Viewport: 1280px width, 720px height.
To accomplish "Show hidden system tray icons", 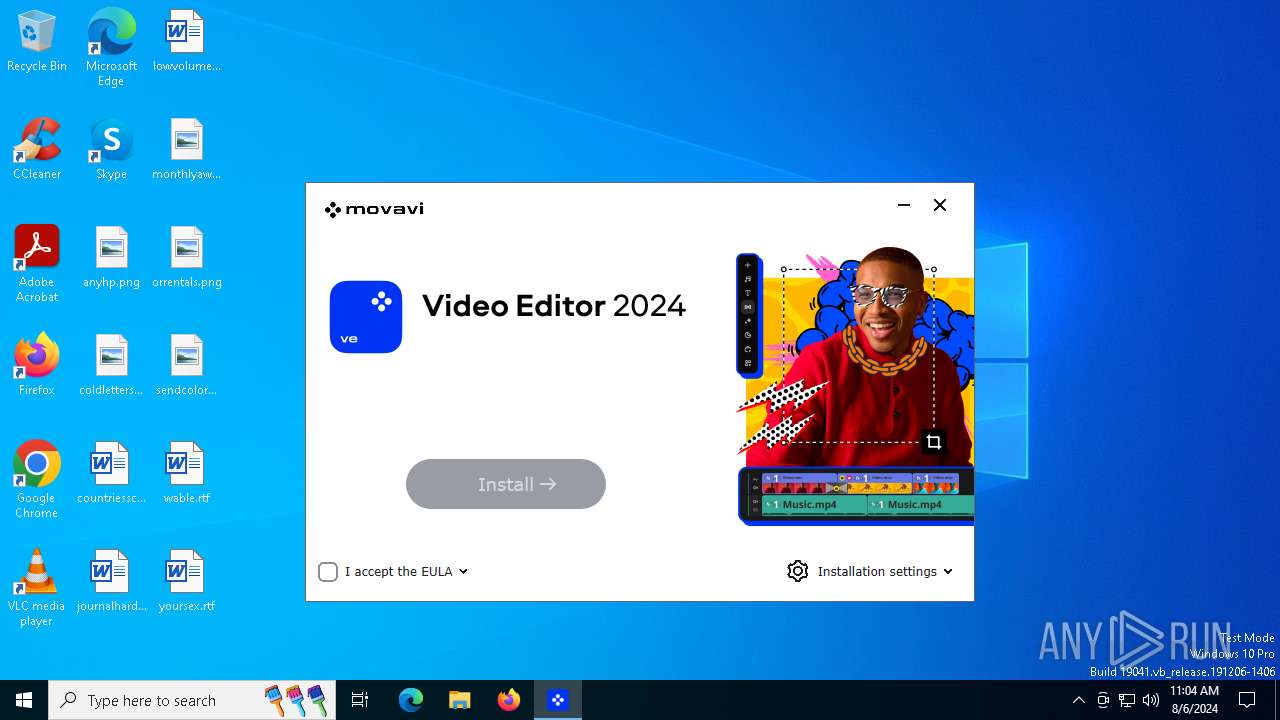I will click(1078, 700).
